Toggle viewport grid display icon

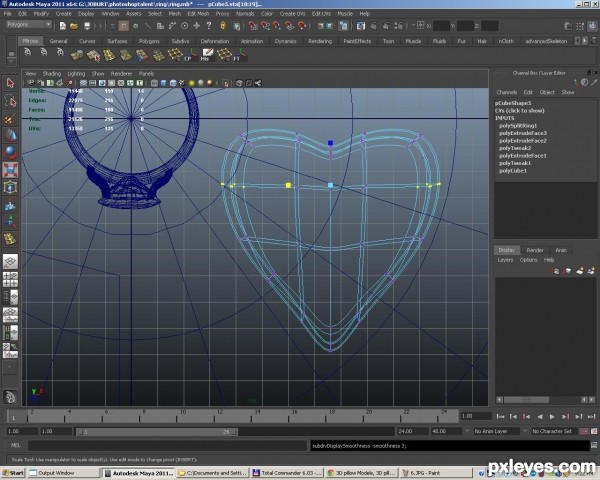pyautogui.click(x=83, y=83)
